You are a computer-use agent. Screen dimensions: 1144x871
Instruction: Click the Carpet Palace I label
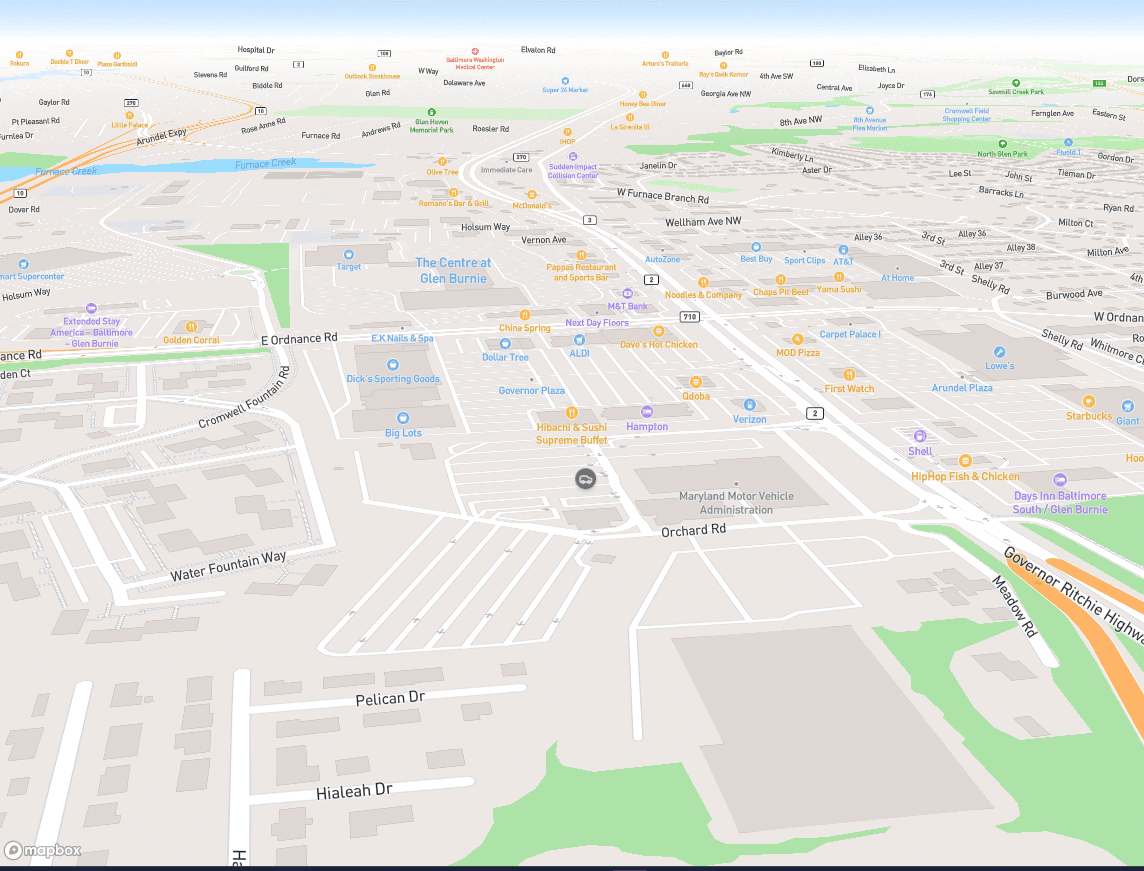850,334
